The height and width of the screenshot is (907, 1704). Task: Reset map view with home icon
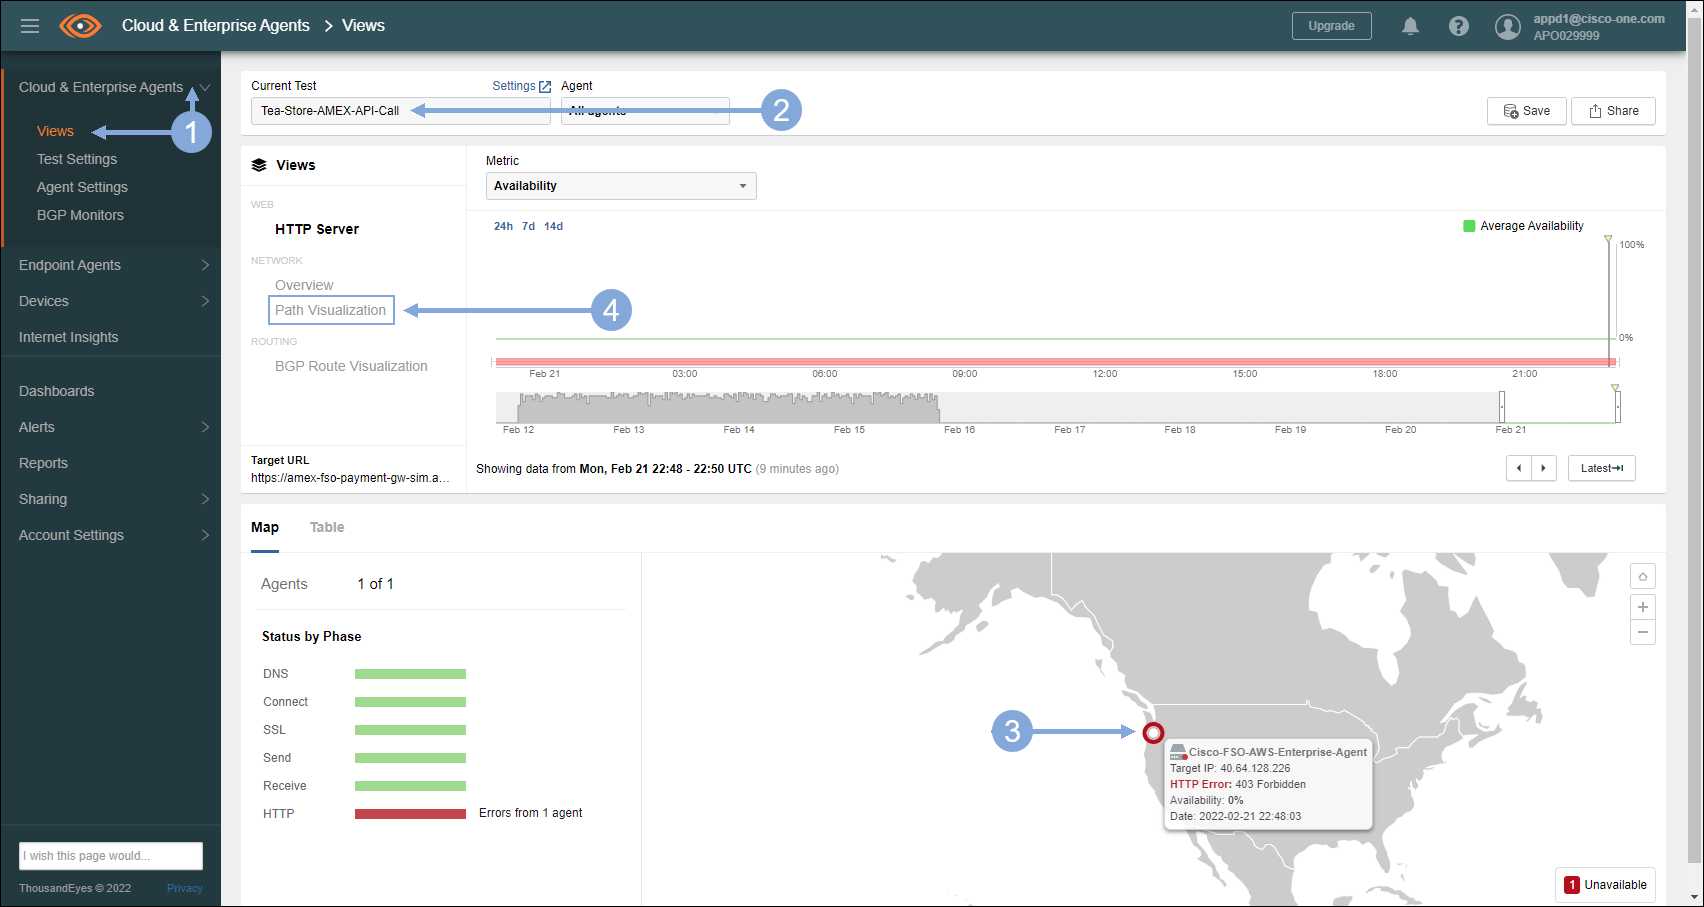(1642, 576)
